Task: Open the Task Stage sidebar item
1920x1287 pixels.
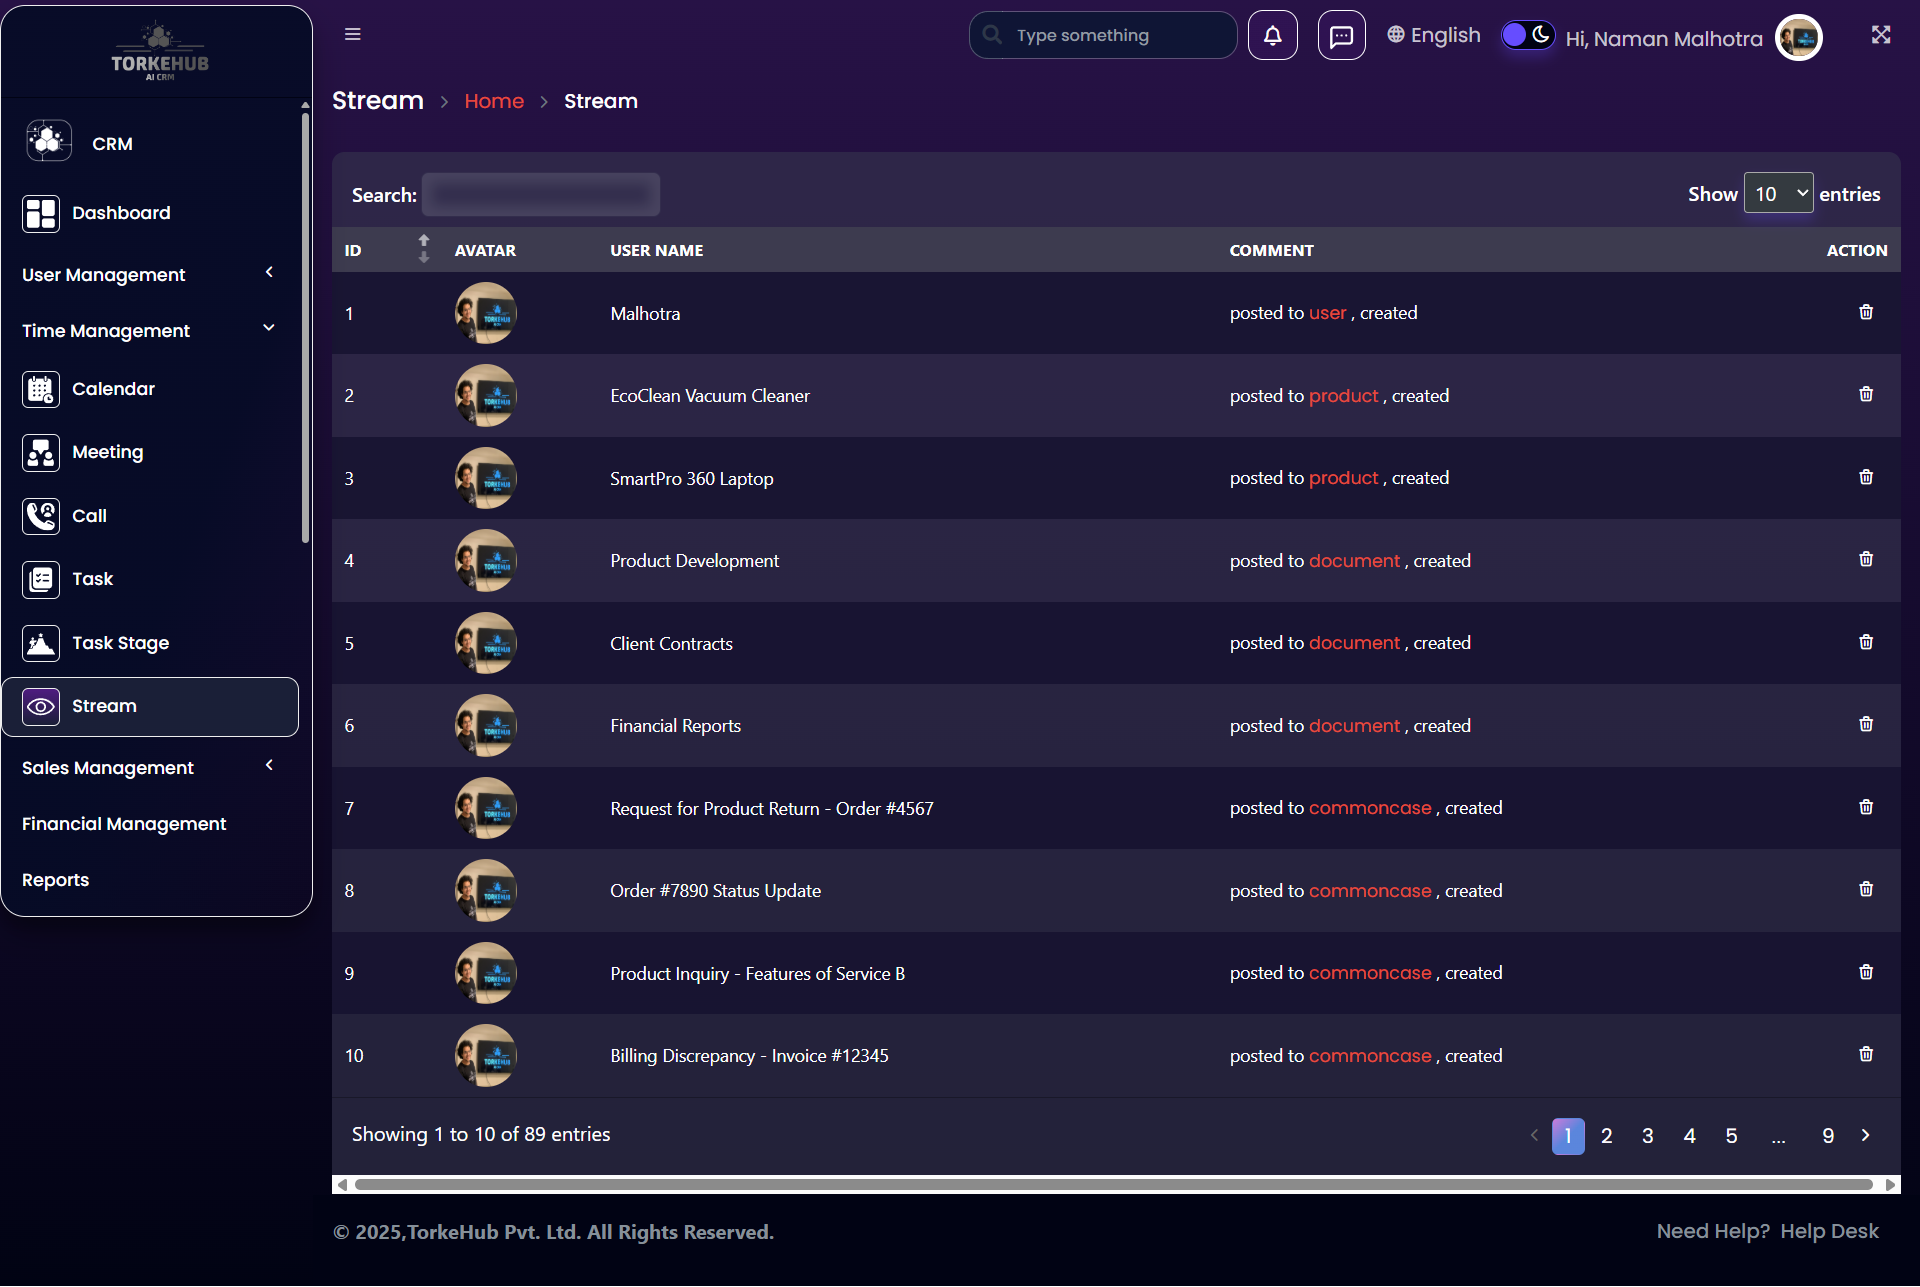Action: pos(120,643)
